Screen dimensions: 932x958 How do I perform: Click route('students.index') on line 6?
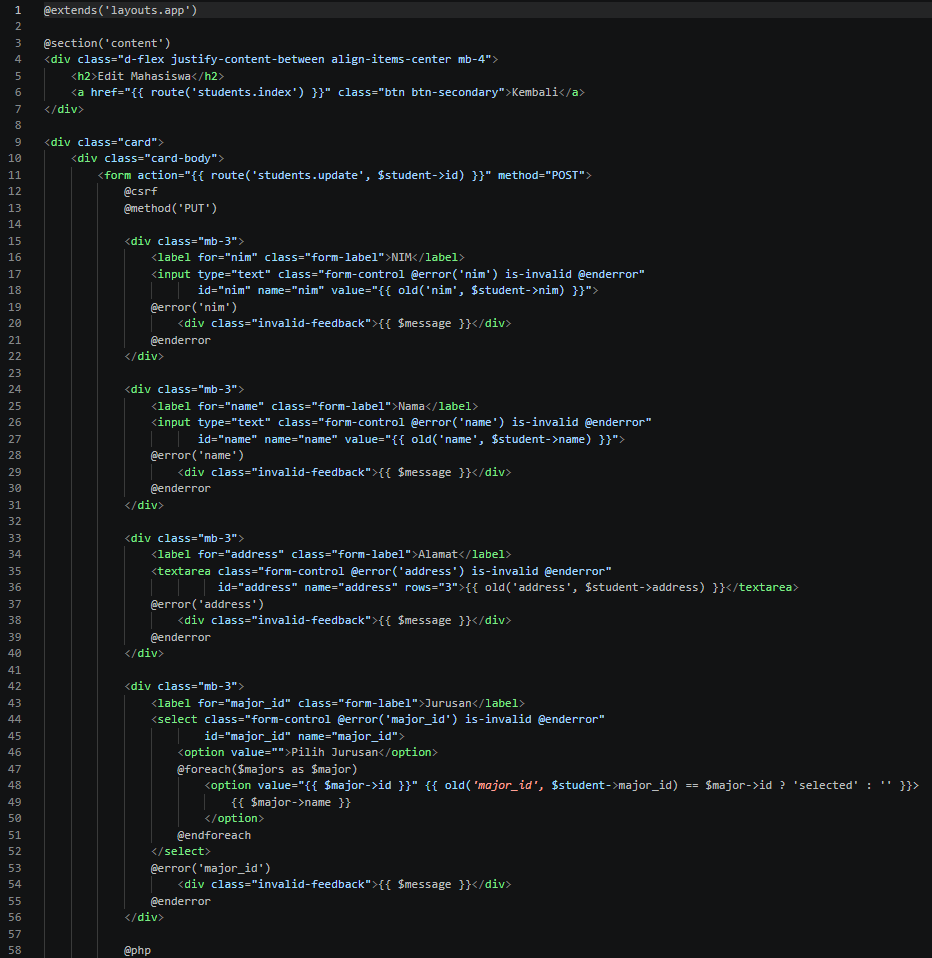228,92
